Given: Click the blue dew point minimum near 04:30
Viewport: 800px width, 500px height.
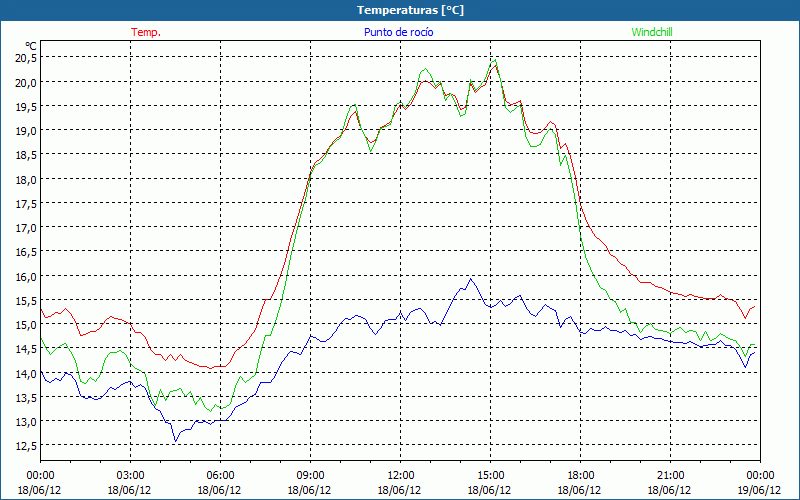Looking at the screenshot, I should 176,441.
